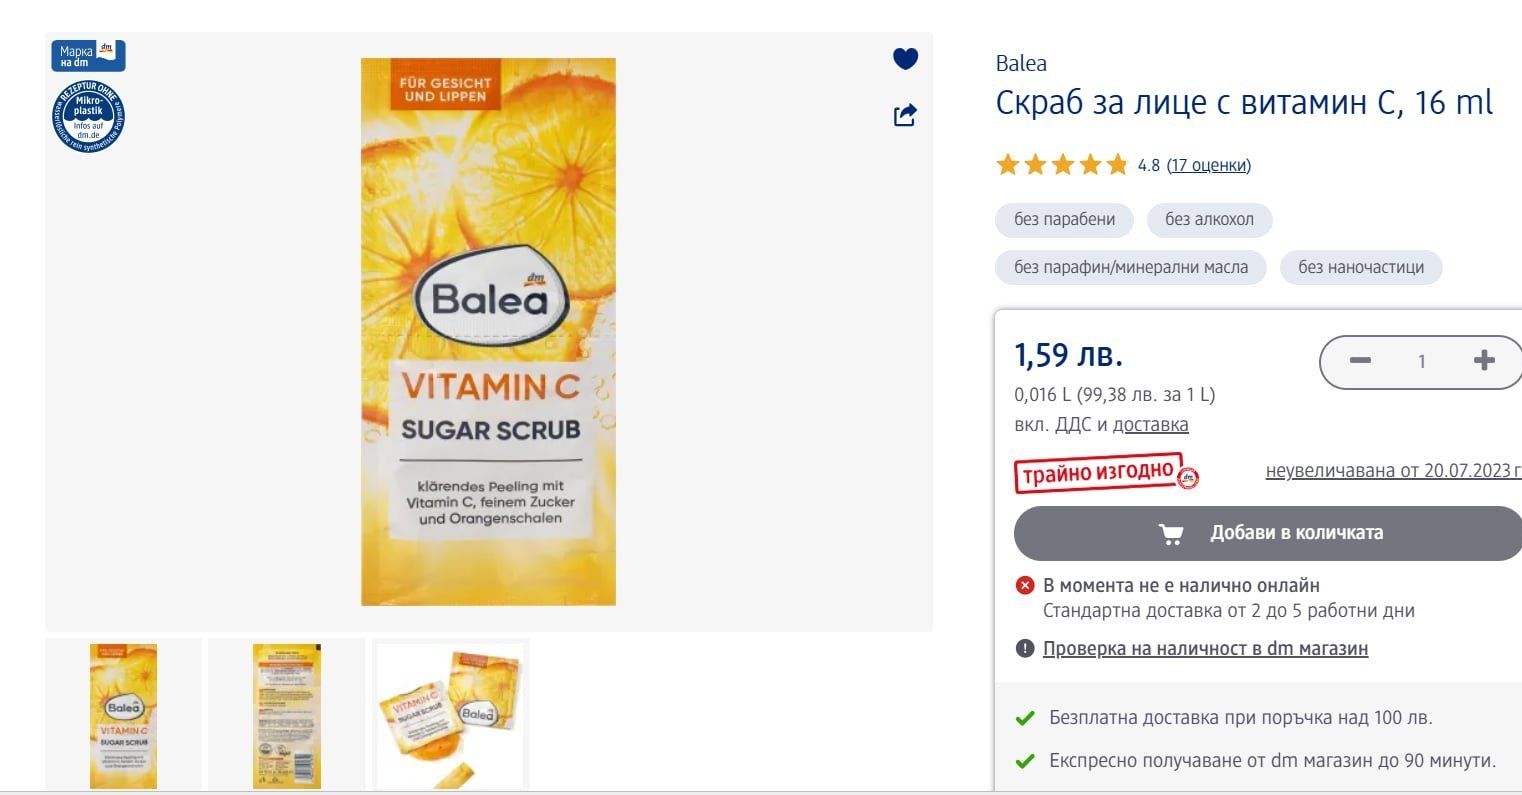Decrease quantity with minus button
The height and width of the screenshot is (795, 1522).
(x=1360, y=361)
